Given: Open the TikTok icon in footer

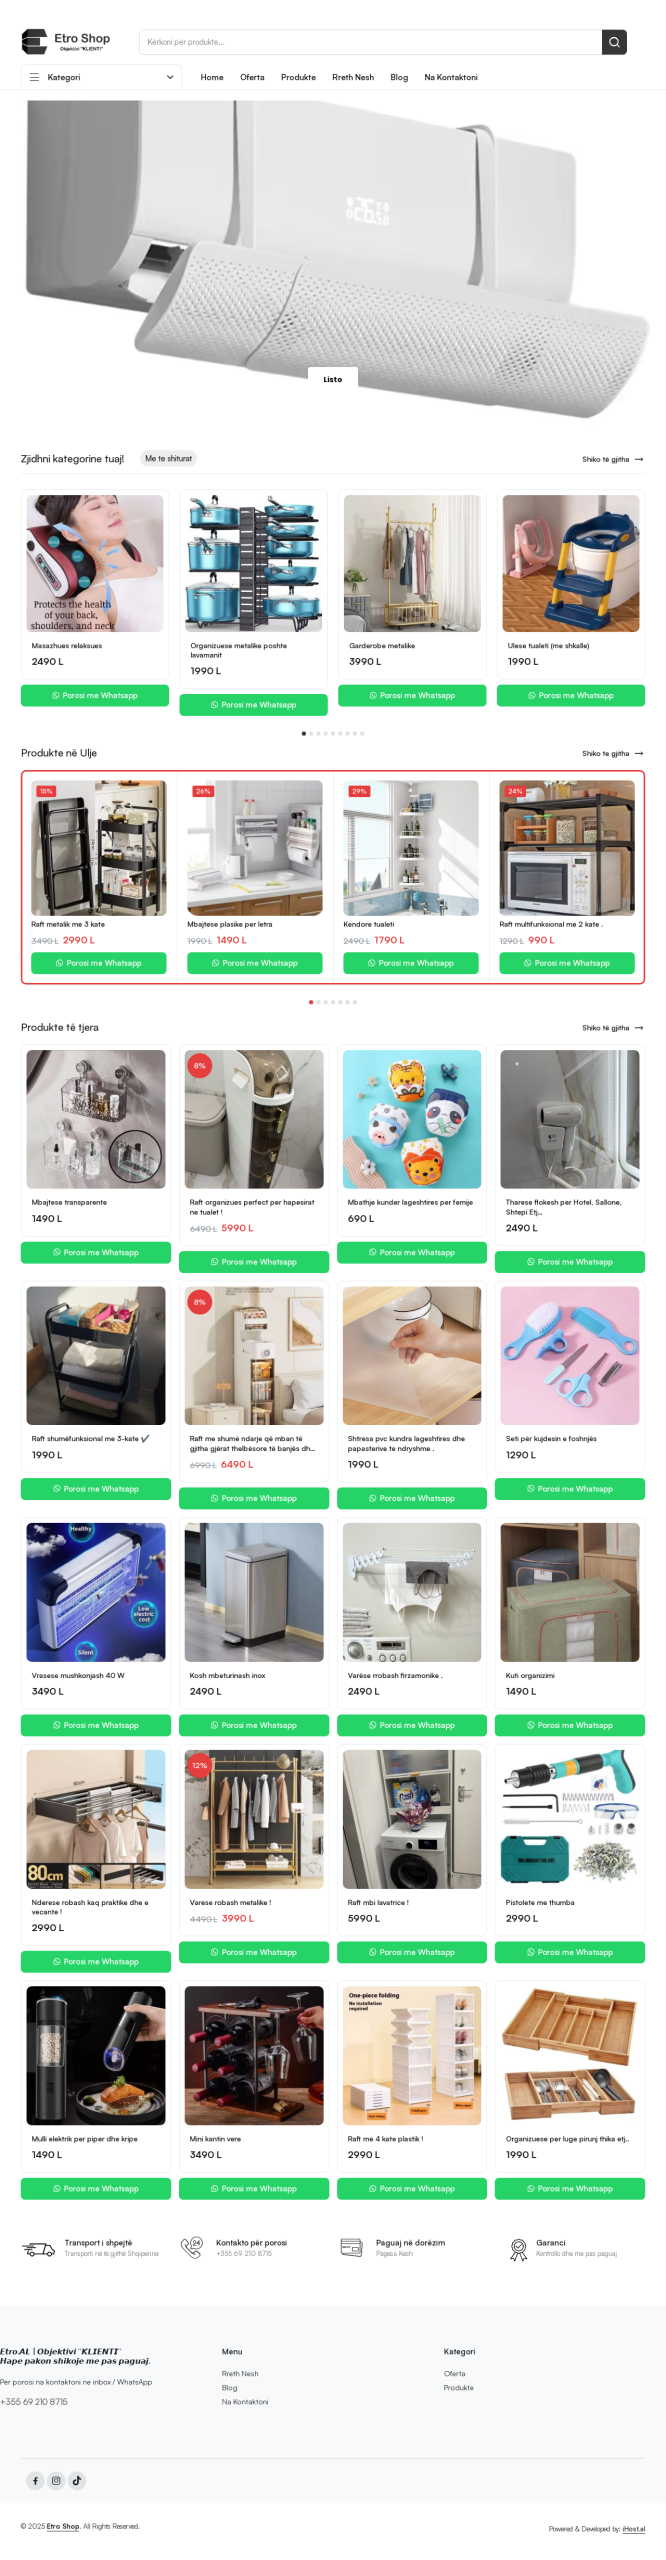Looking at the screenshot, I should pyautogui.click(x=77, y=2480).
